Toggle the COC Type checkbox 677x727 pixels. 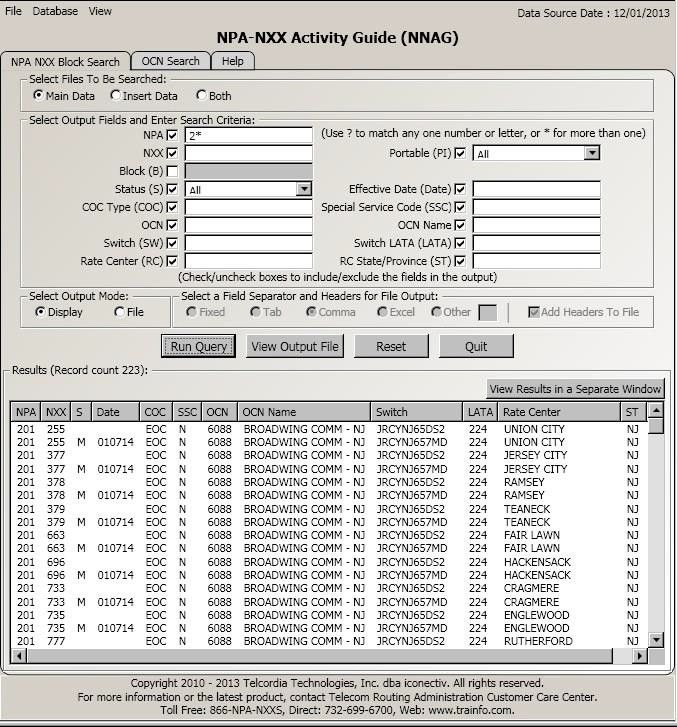point(172,207)
